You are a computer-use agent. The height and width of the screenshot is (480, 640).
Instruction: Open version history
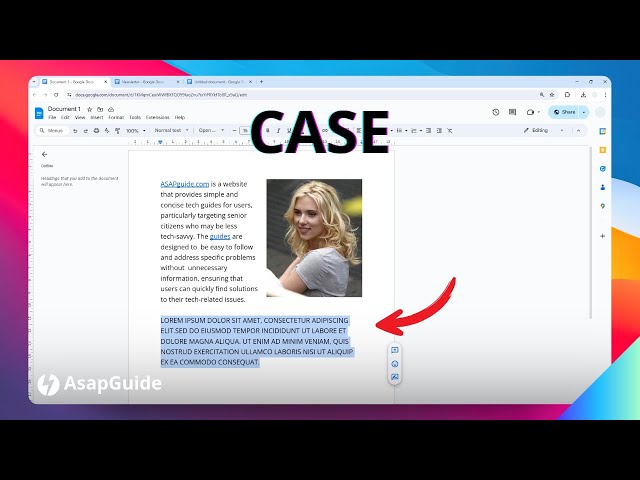496,112
